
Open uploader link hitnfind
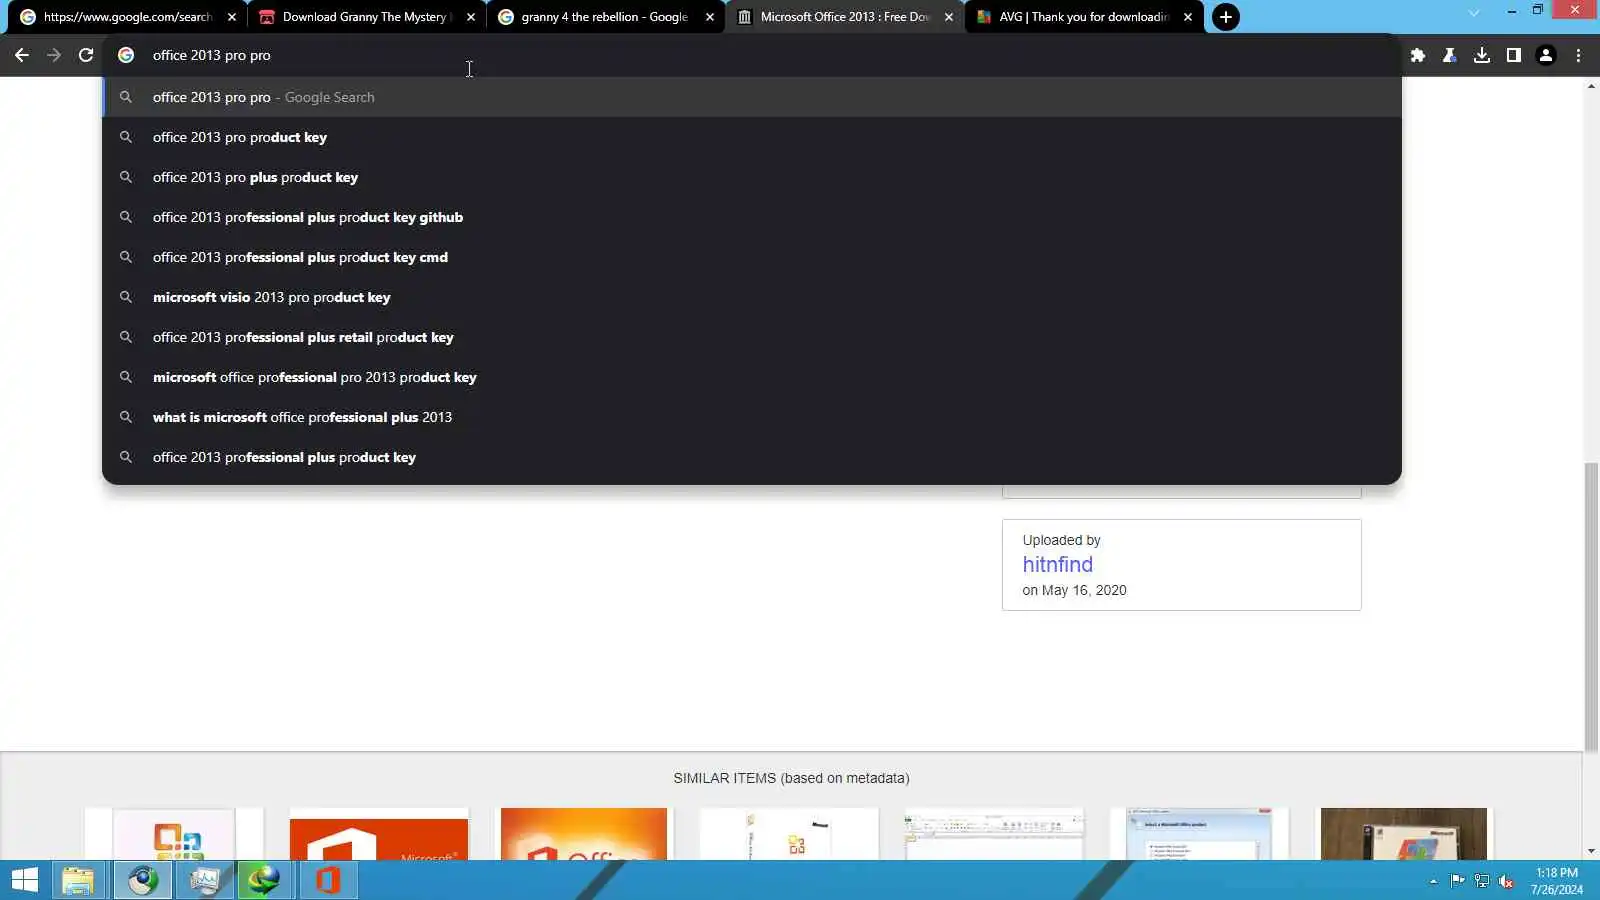(x=1057, y=565)
